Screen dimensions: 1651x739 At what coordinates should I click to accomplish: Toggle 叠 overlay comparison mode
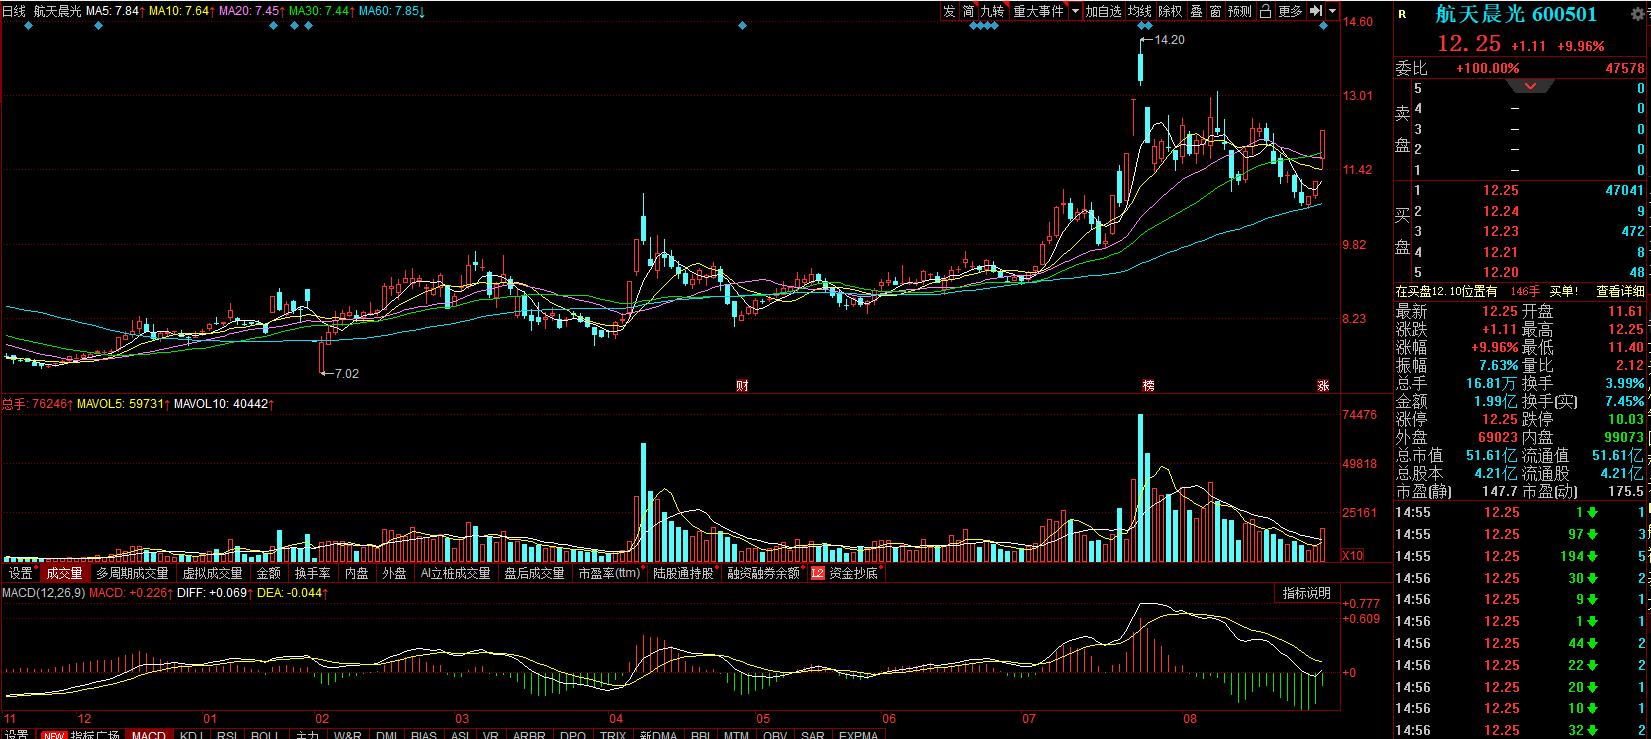1196,11
